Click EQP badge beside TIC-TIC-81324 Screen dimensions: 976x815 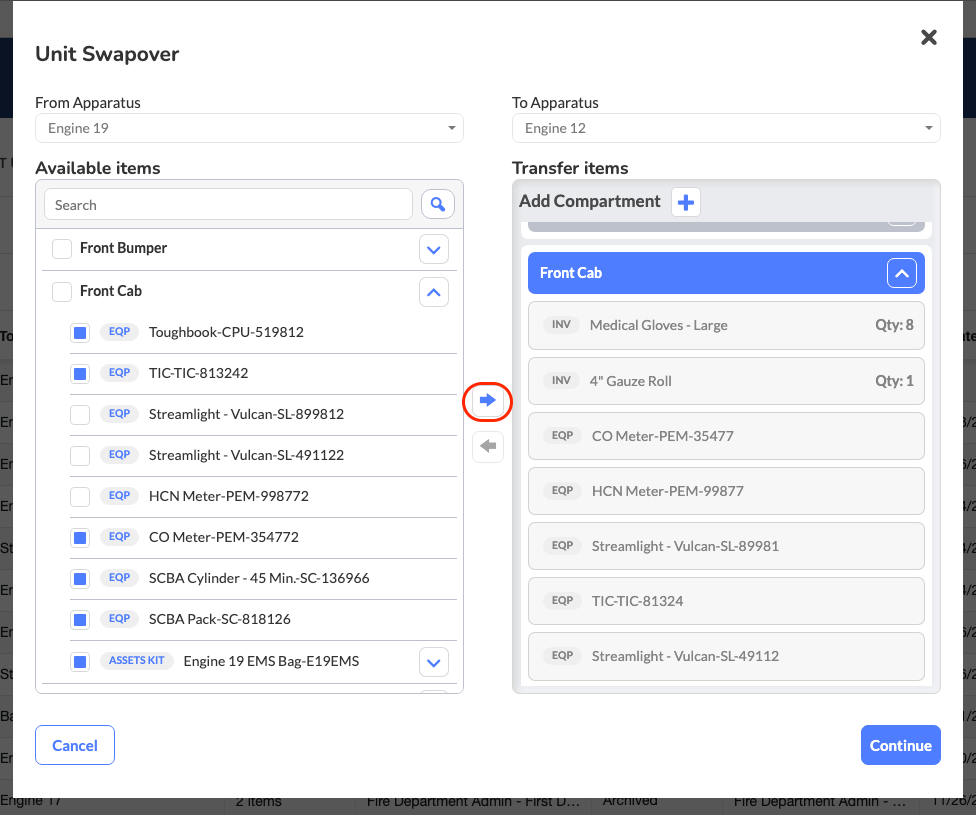562,601
